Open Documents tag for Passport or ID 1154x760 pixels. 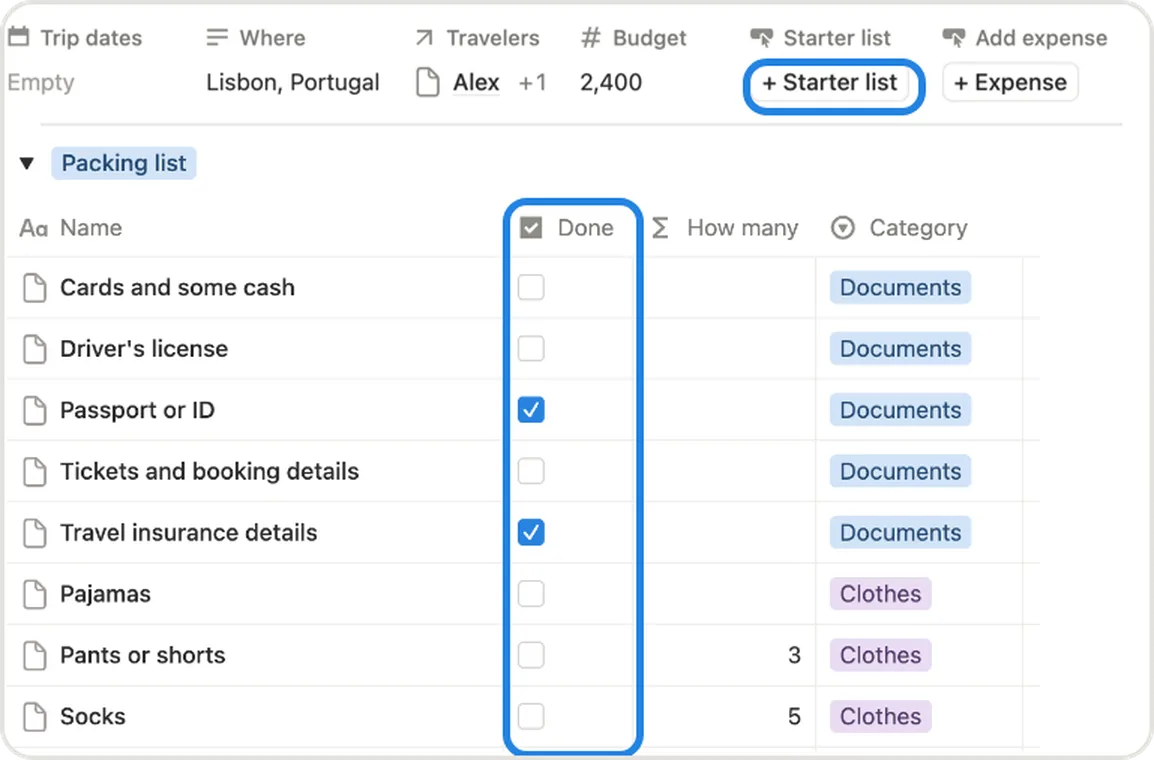[x=900, y=410]
